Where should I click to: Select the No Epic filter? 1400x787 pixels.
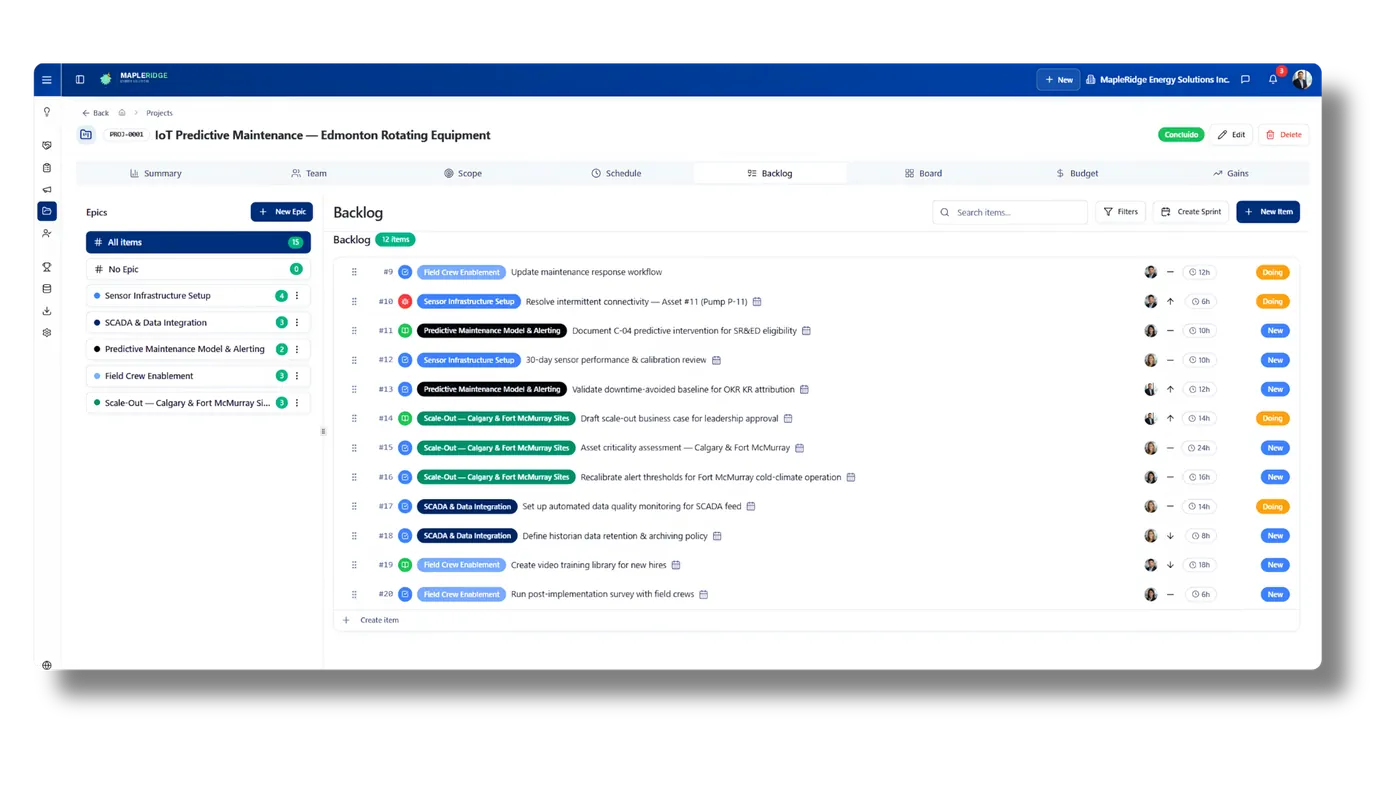coord(198,269)
